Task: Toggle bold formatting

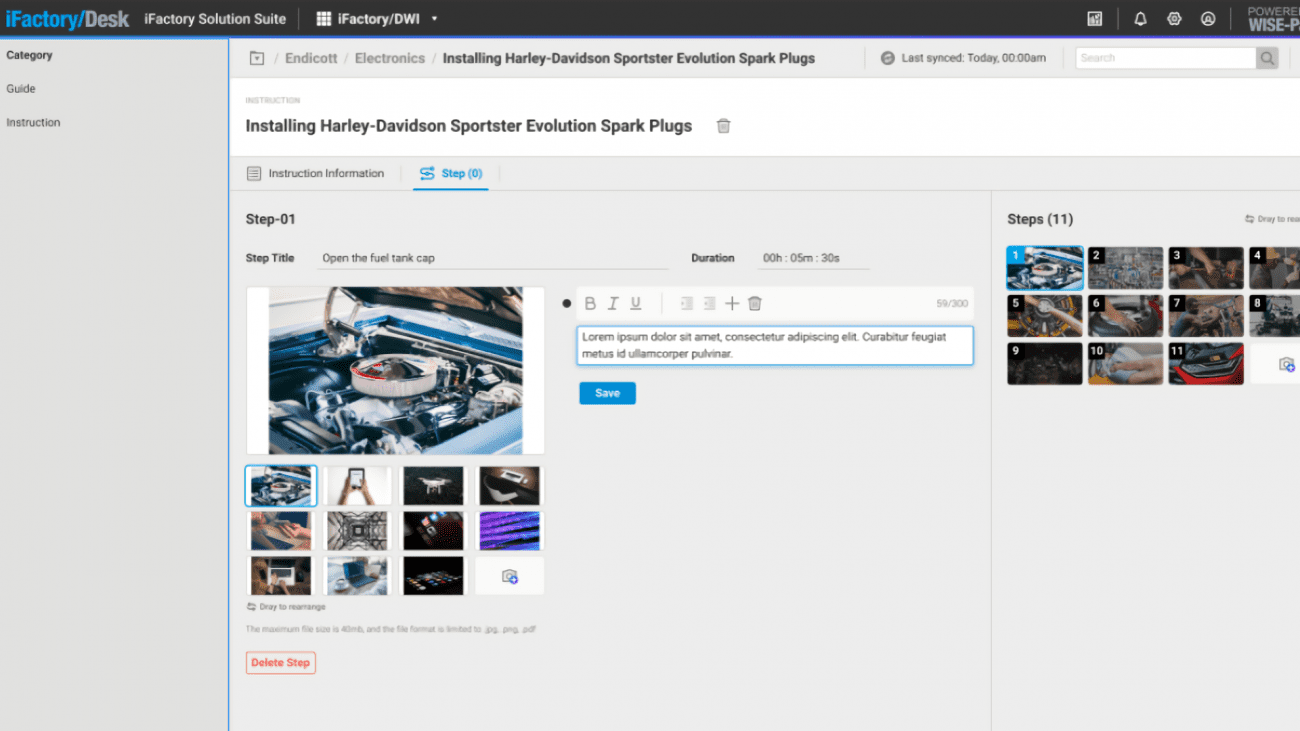Action: pyautogui.click(x=590, y=303)
